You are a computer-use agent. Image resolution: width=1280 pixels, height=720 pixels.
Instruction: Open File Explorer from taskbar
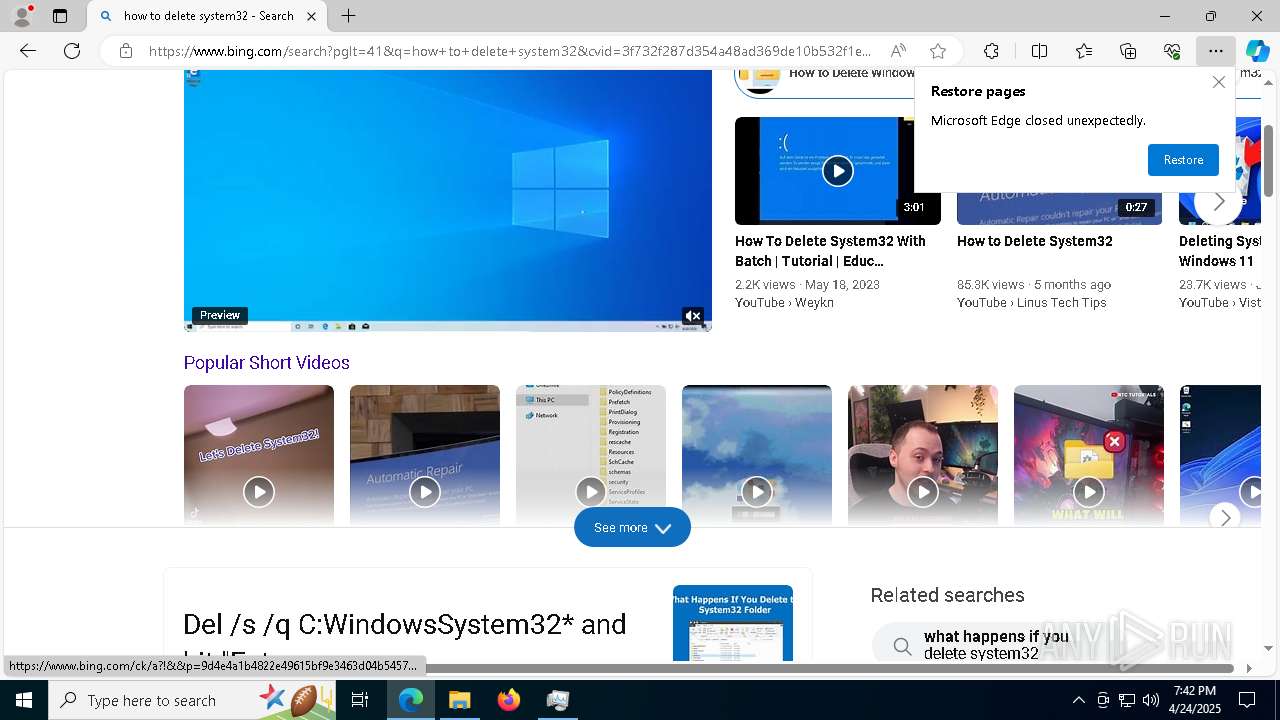click(x=459, y=700)
